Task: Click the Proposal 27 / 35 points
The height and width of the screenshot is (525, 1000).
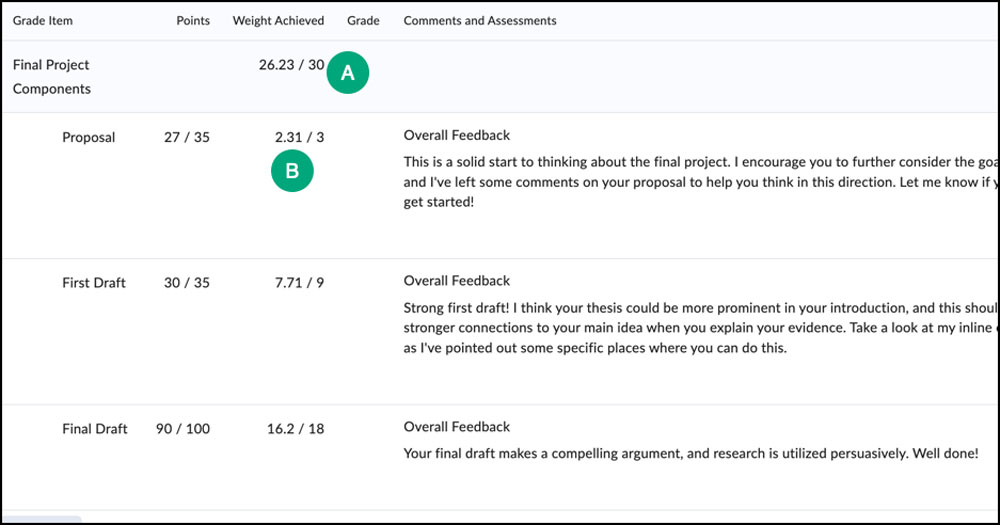Action: [187, 138]
